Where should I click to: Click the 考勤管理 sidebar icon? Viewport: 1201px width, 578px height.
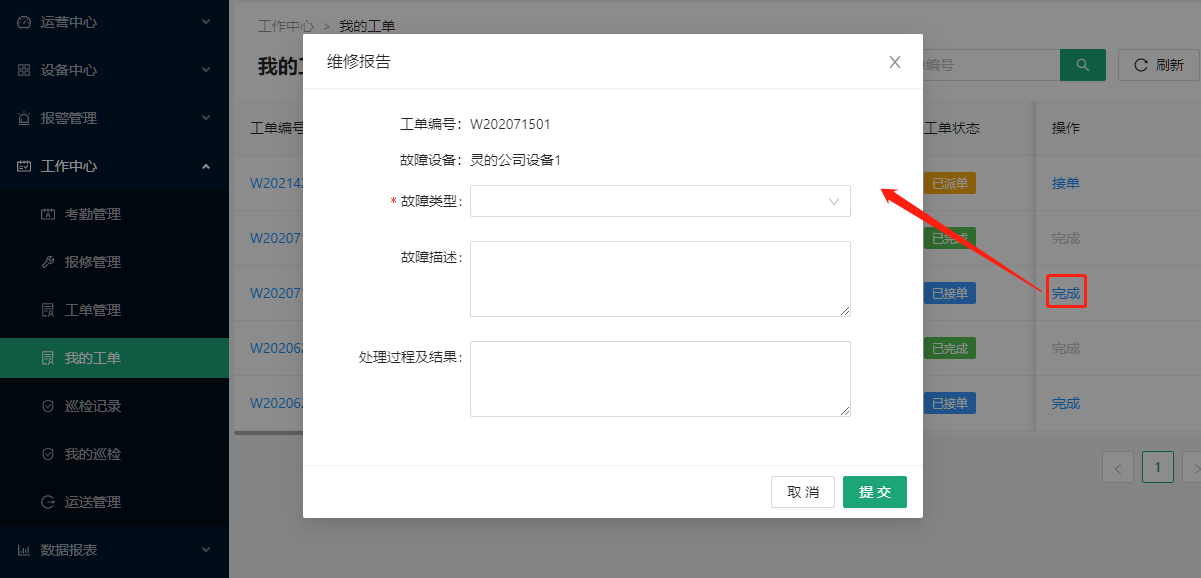[x=47, y=214]
